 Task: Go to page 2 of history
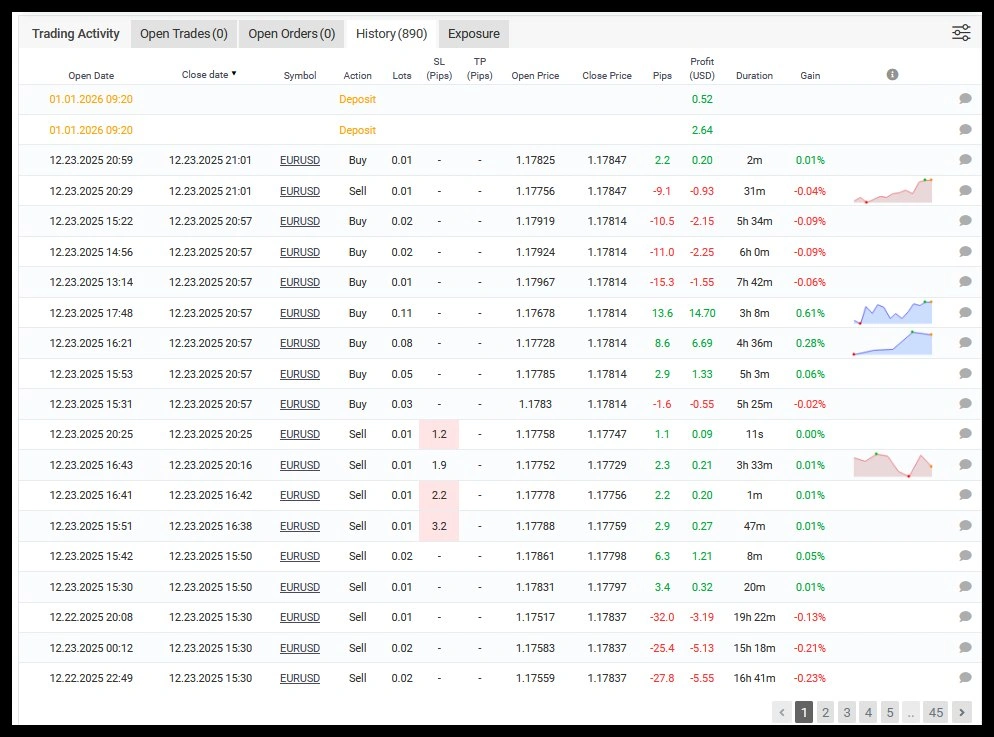click(x=825, y=712)
